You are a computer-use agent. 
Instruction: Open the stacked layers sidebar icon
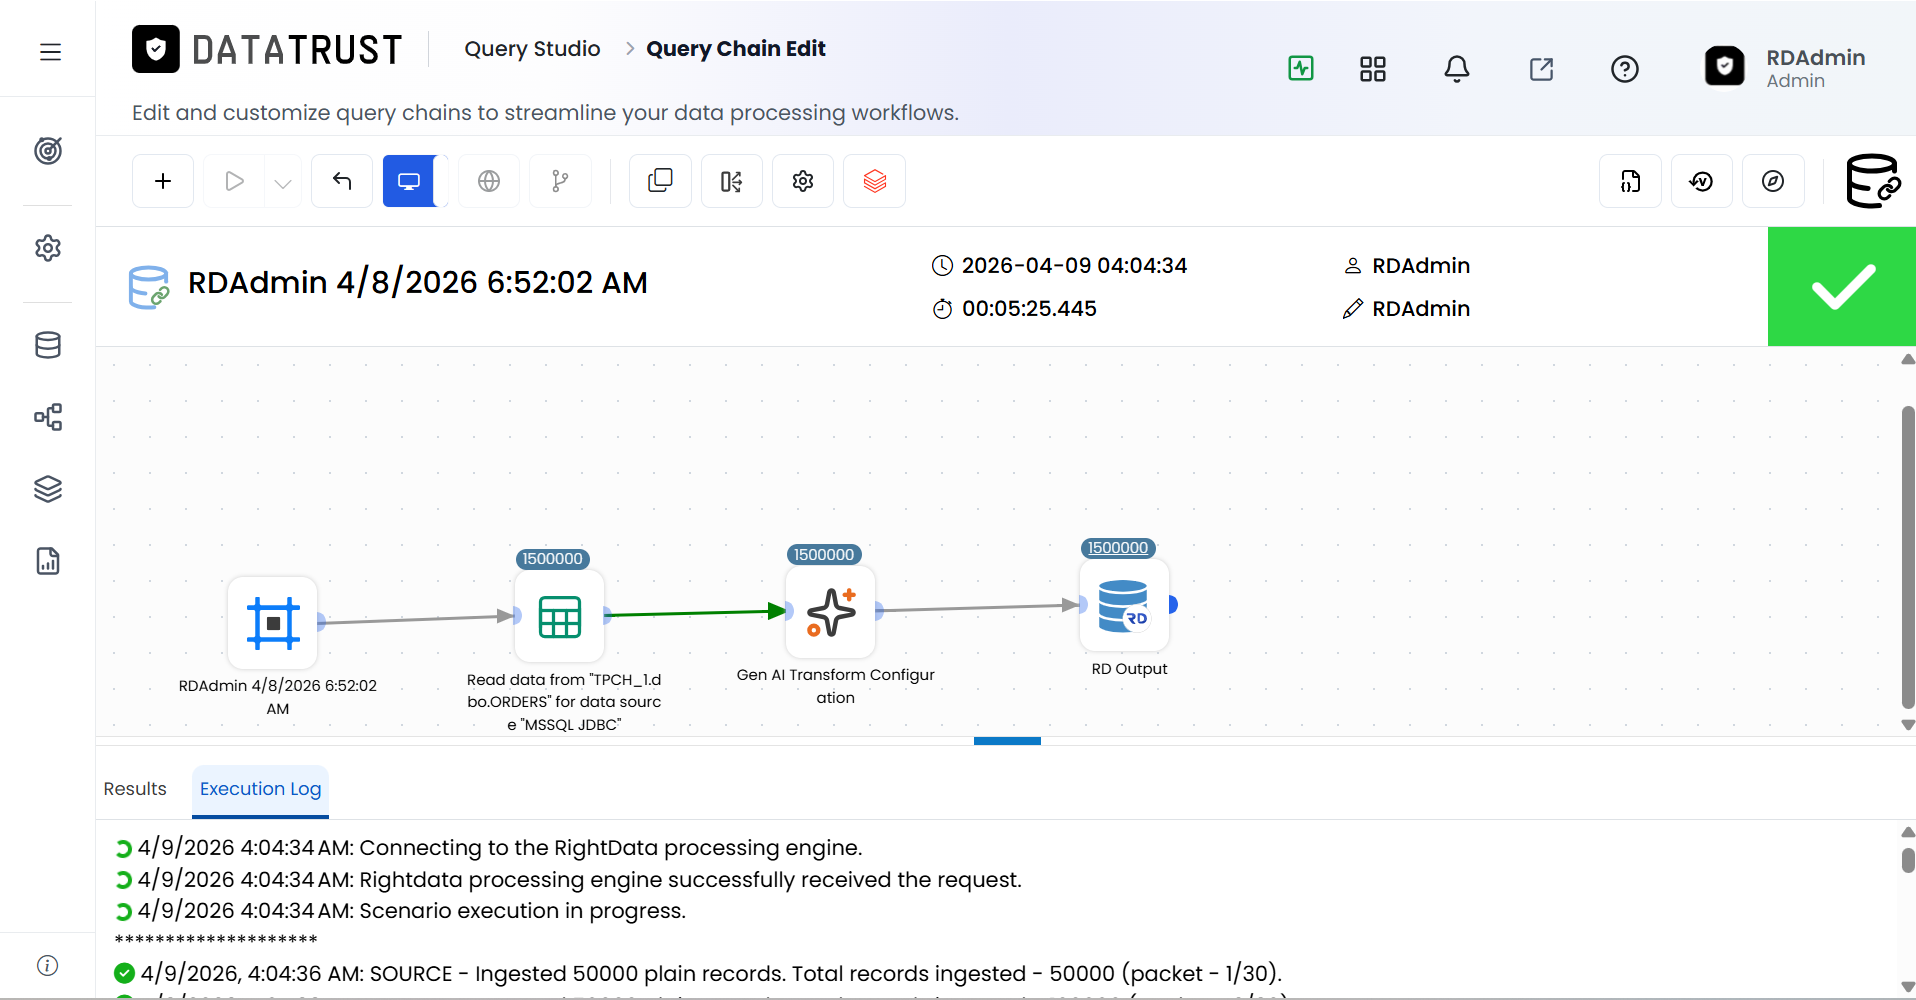pyautogui.click(x=48, y=489)
